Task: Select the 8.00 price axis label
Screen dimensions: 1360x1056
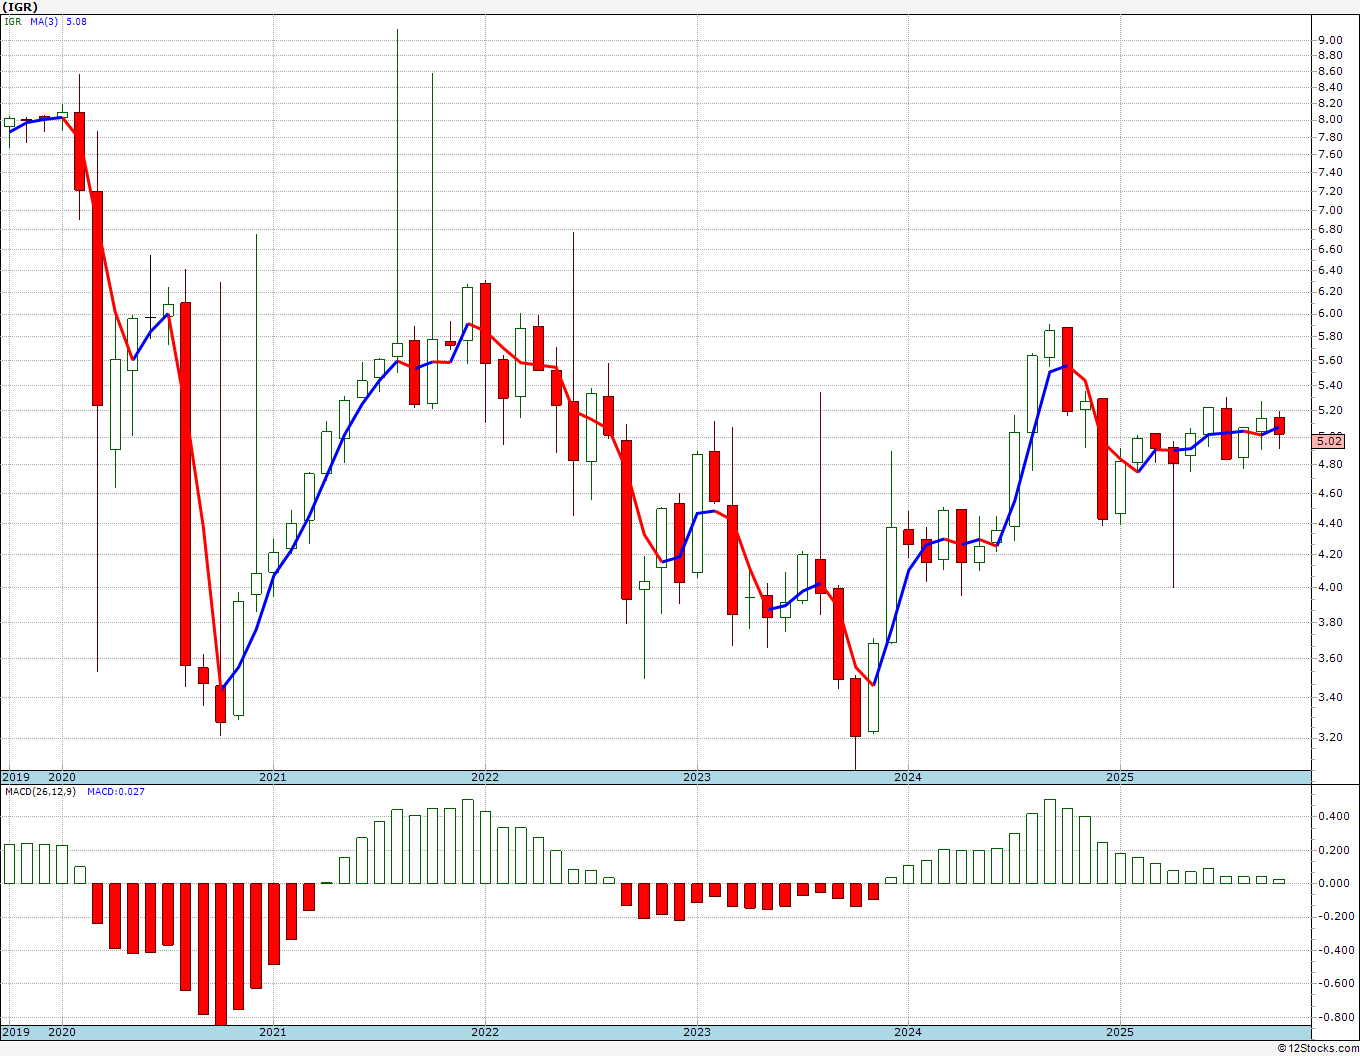Action: (x=1330, y=119)
